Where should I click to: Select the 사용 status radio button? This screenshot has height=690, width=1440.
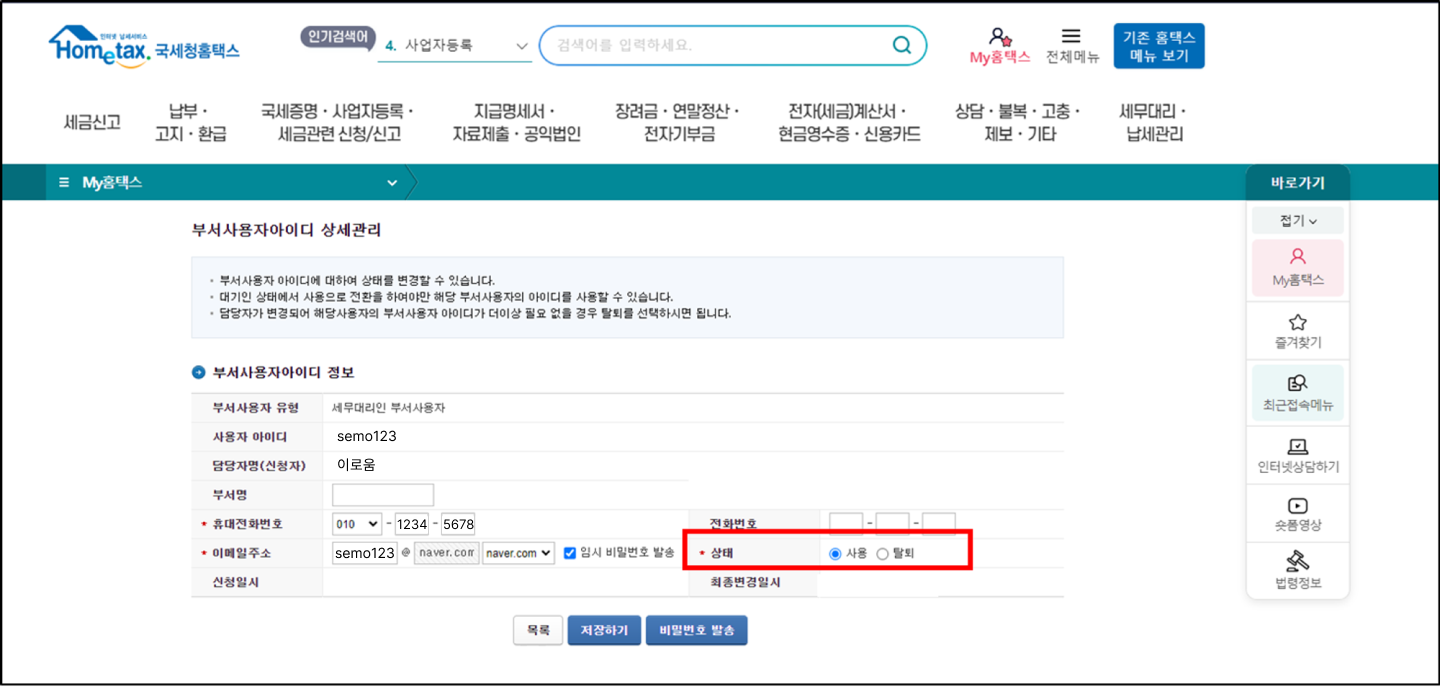836,554
